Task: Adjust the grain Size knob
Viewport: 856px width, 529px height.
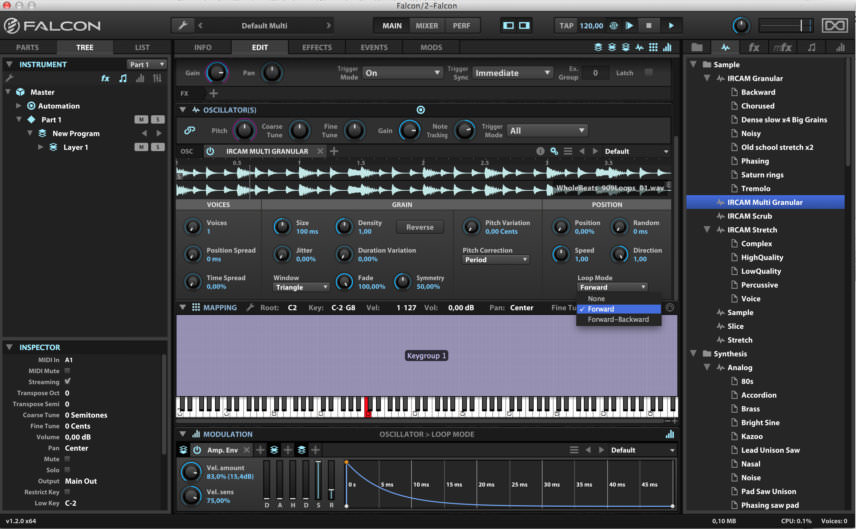Action: coord(282,226)
